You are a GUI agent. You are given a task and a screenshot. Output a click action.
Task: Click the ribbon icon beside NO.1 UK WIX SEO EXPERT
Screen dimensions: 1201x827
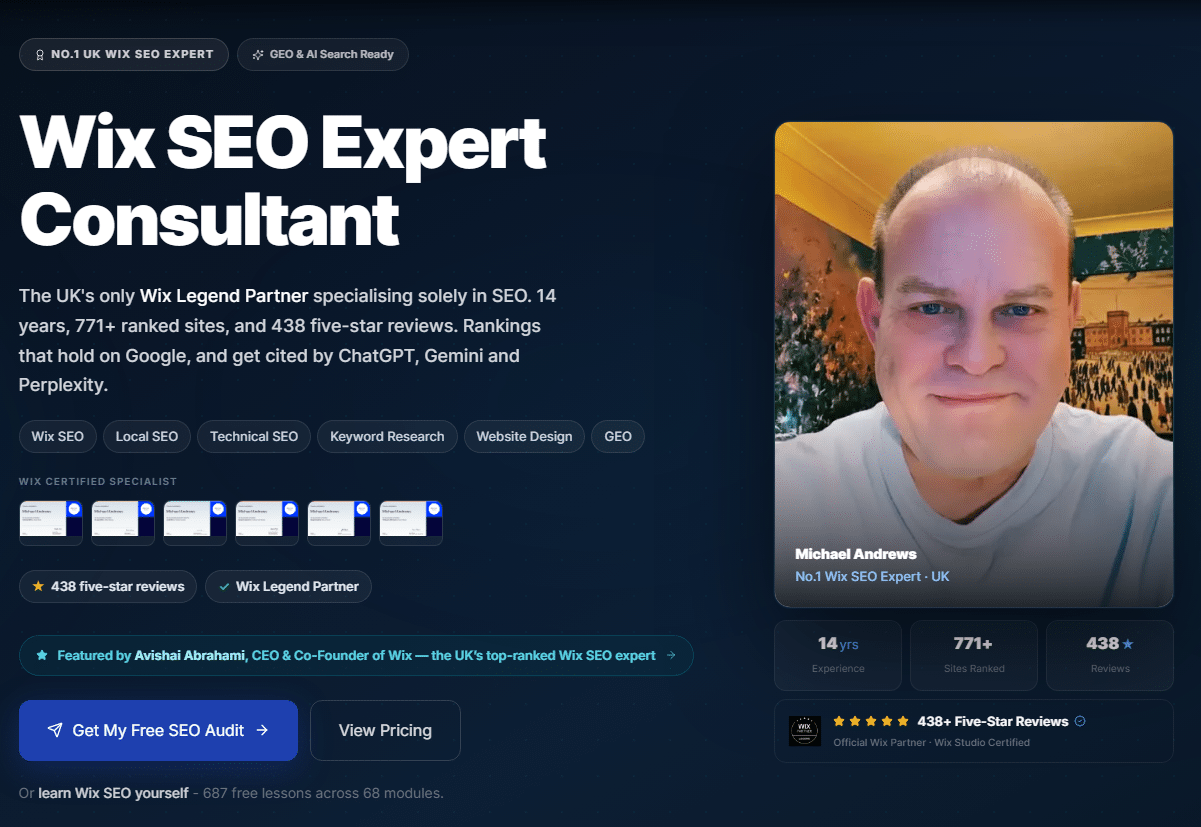pyautogui.click(x=39, y=54)
